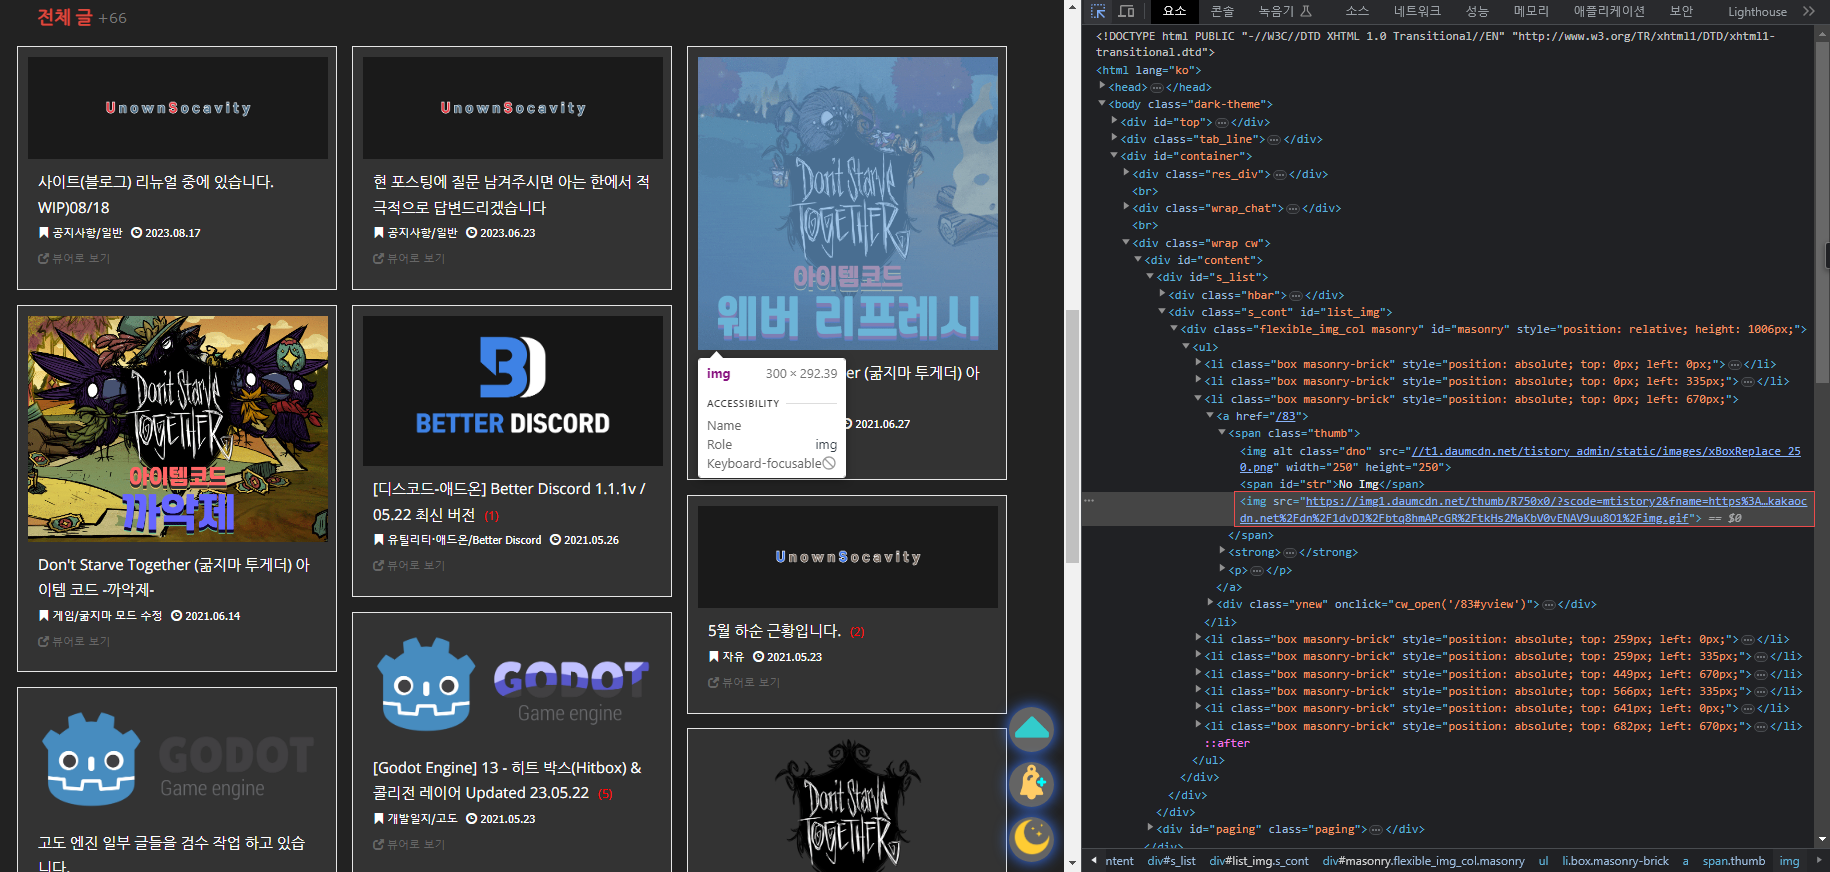
Task: Click category 개발일지/고도
Action: tap(422, 819)
